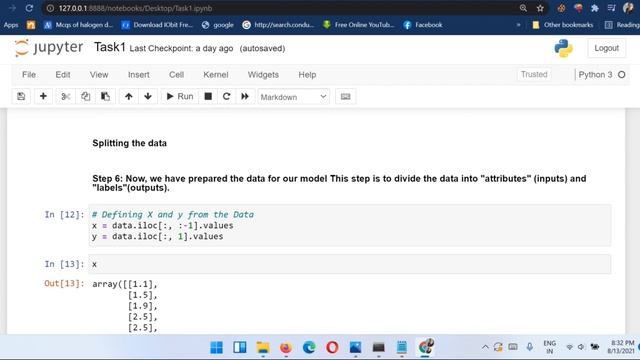Click the Python logo icon
Image resolution: width=640 pixels, height=360 pixels.
[564, 48]
